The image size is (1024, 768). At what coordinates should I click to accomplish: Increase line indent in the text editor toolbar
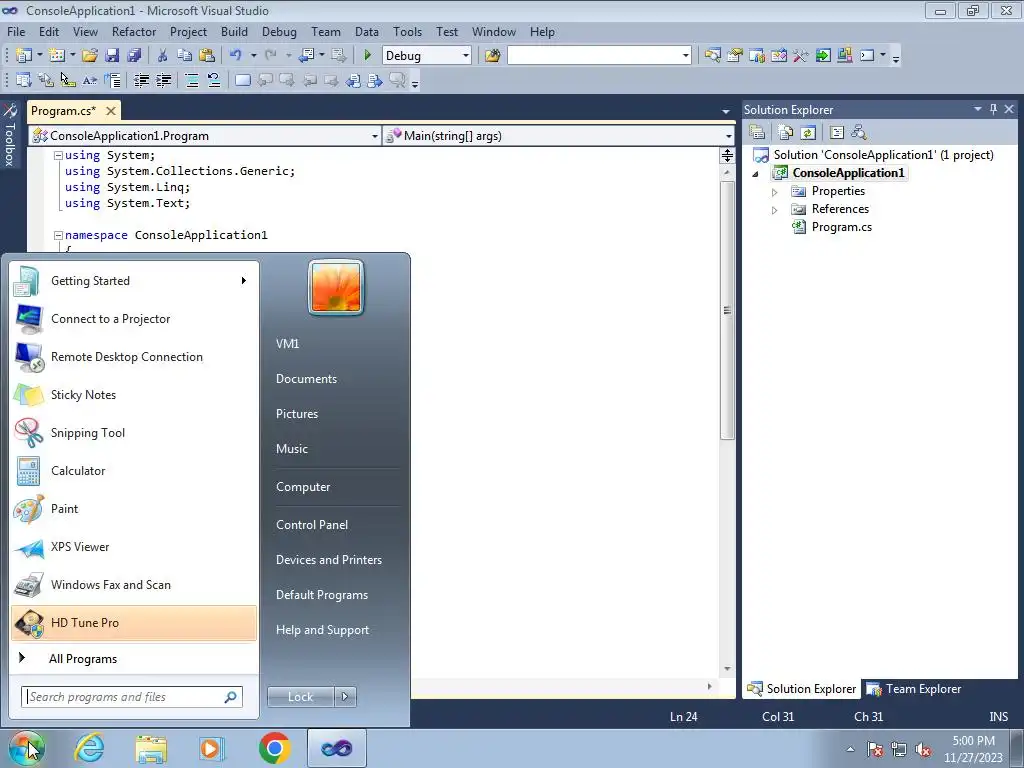pyautogui.click(x=163, y=80)
